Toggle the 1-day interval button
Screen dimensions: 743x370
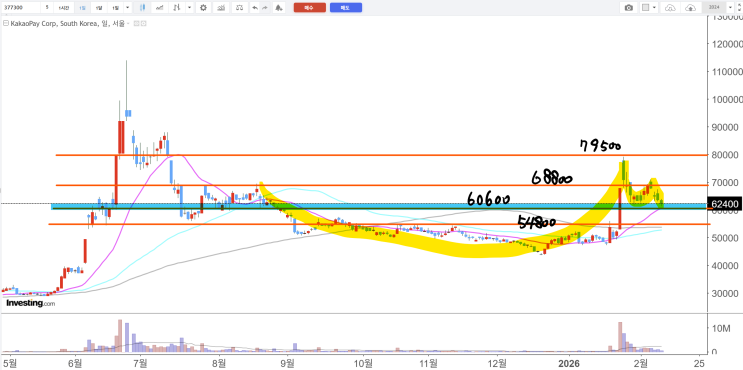[82, 8]
